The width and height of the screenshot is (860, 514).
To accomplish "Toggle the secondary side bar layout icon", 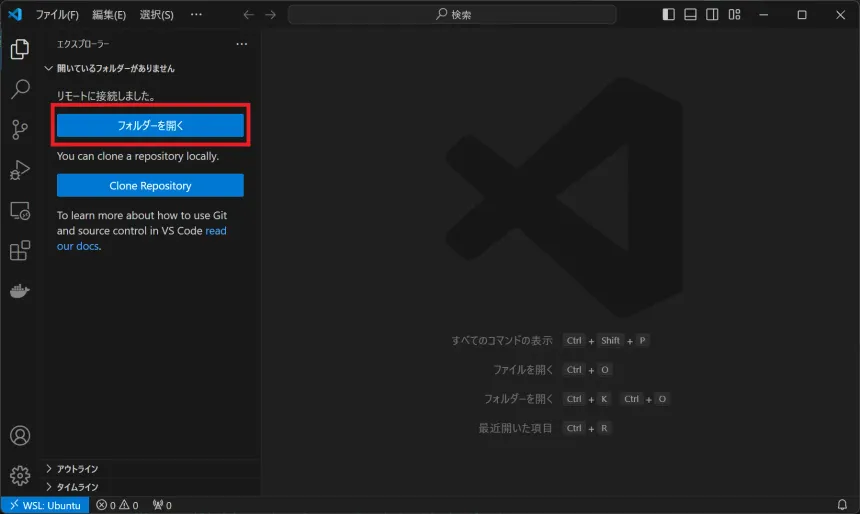I will point(712,15).
